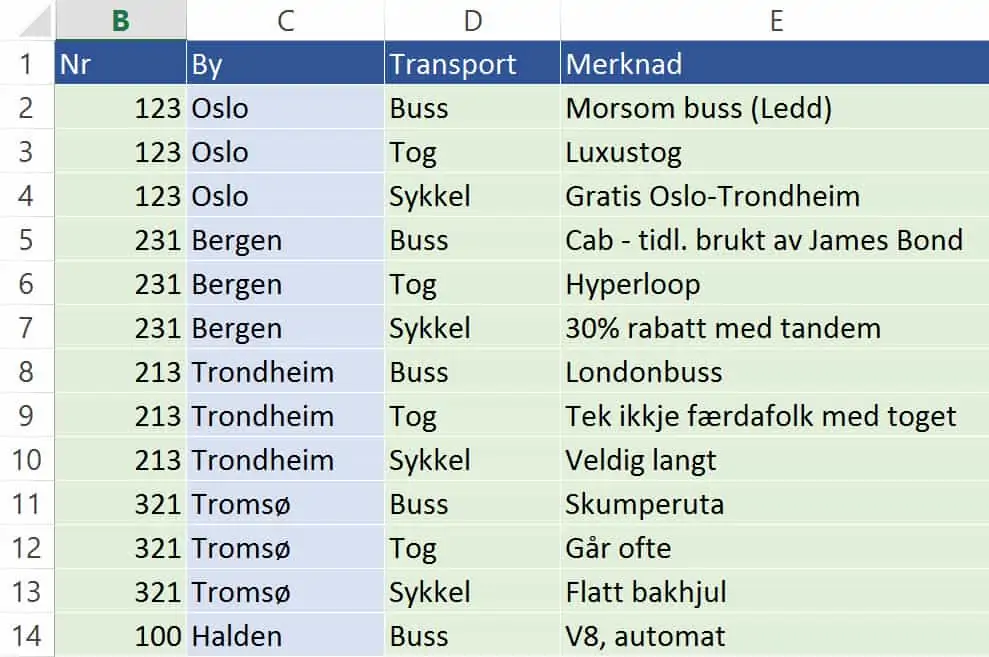Select cell with Morsom buss (Ledd)

click(775, 107)
